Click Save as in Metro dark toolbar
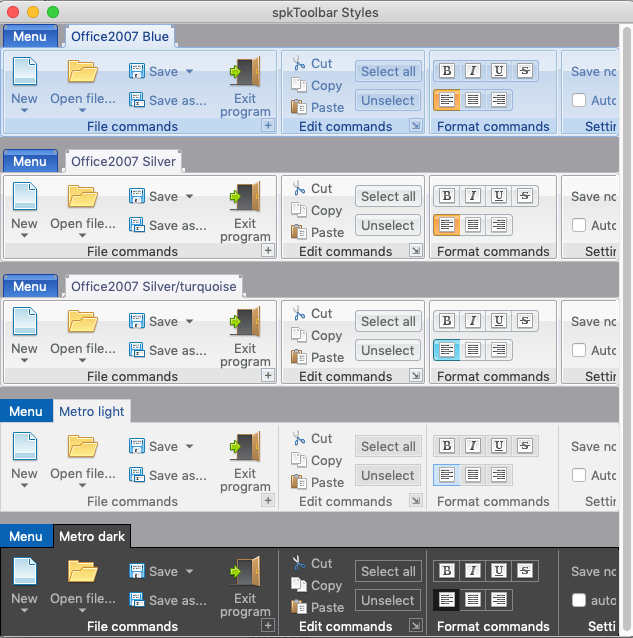This screenshot has width=633, height=638. tap(168, 600)
